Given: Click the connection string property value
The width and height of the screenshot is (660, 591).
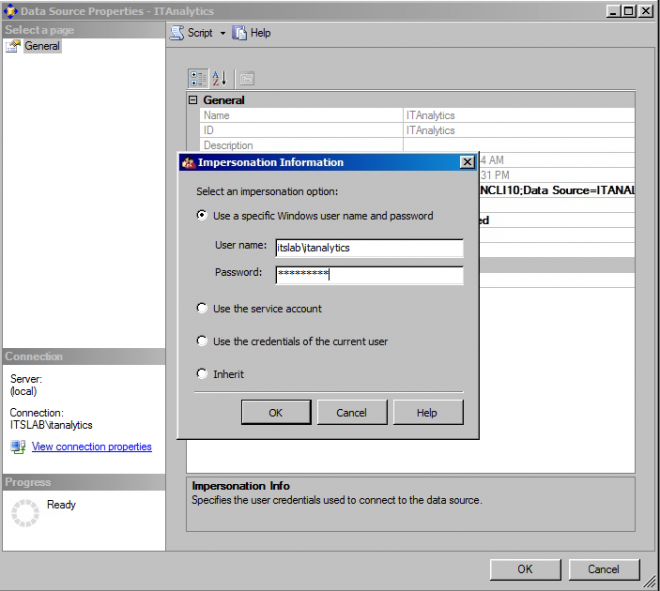Looking at the screenshot, I should tap(557, 190).
